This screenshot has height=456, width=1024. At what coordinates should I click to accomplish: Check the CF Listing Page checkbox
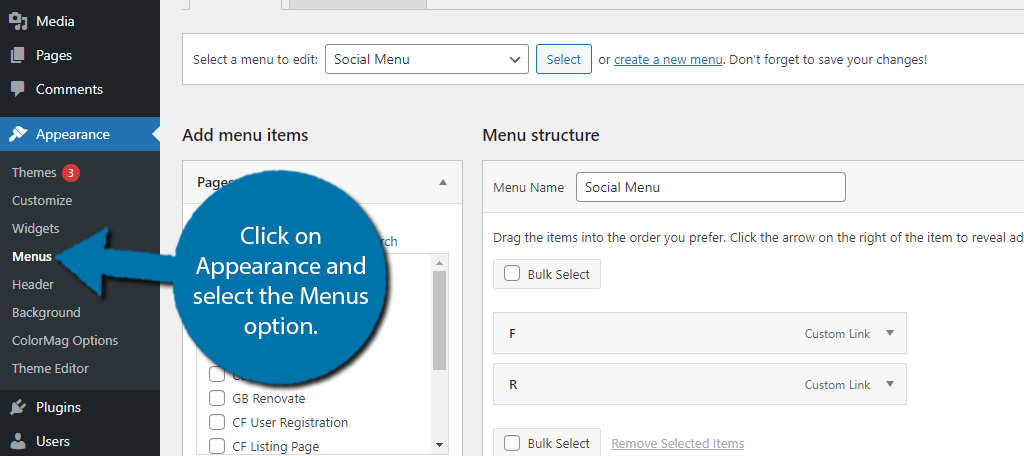(216, 446)
